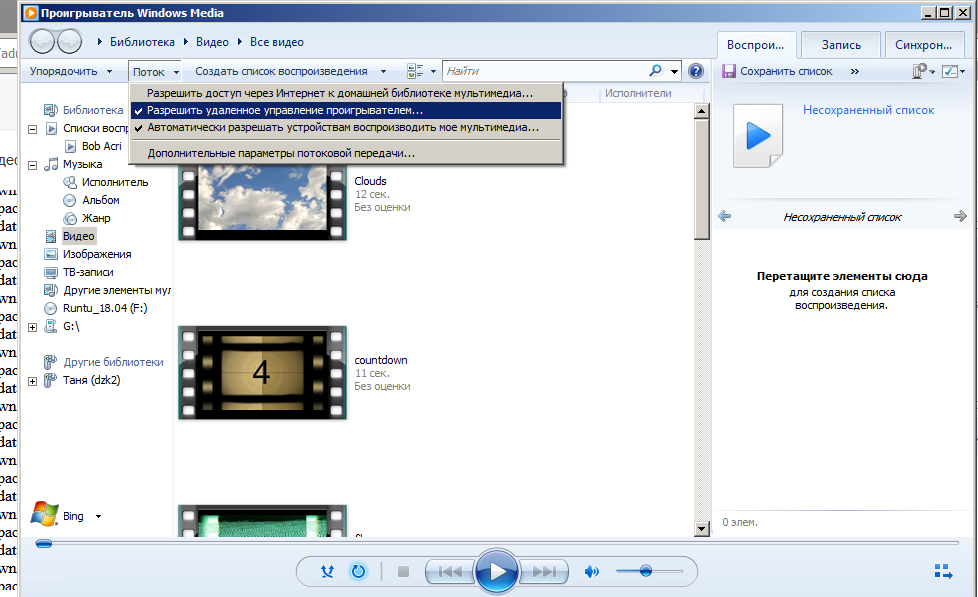Open the help question mark icon
This screenshot has width=978, height=597.
(696, 71)
